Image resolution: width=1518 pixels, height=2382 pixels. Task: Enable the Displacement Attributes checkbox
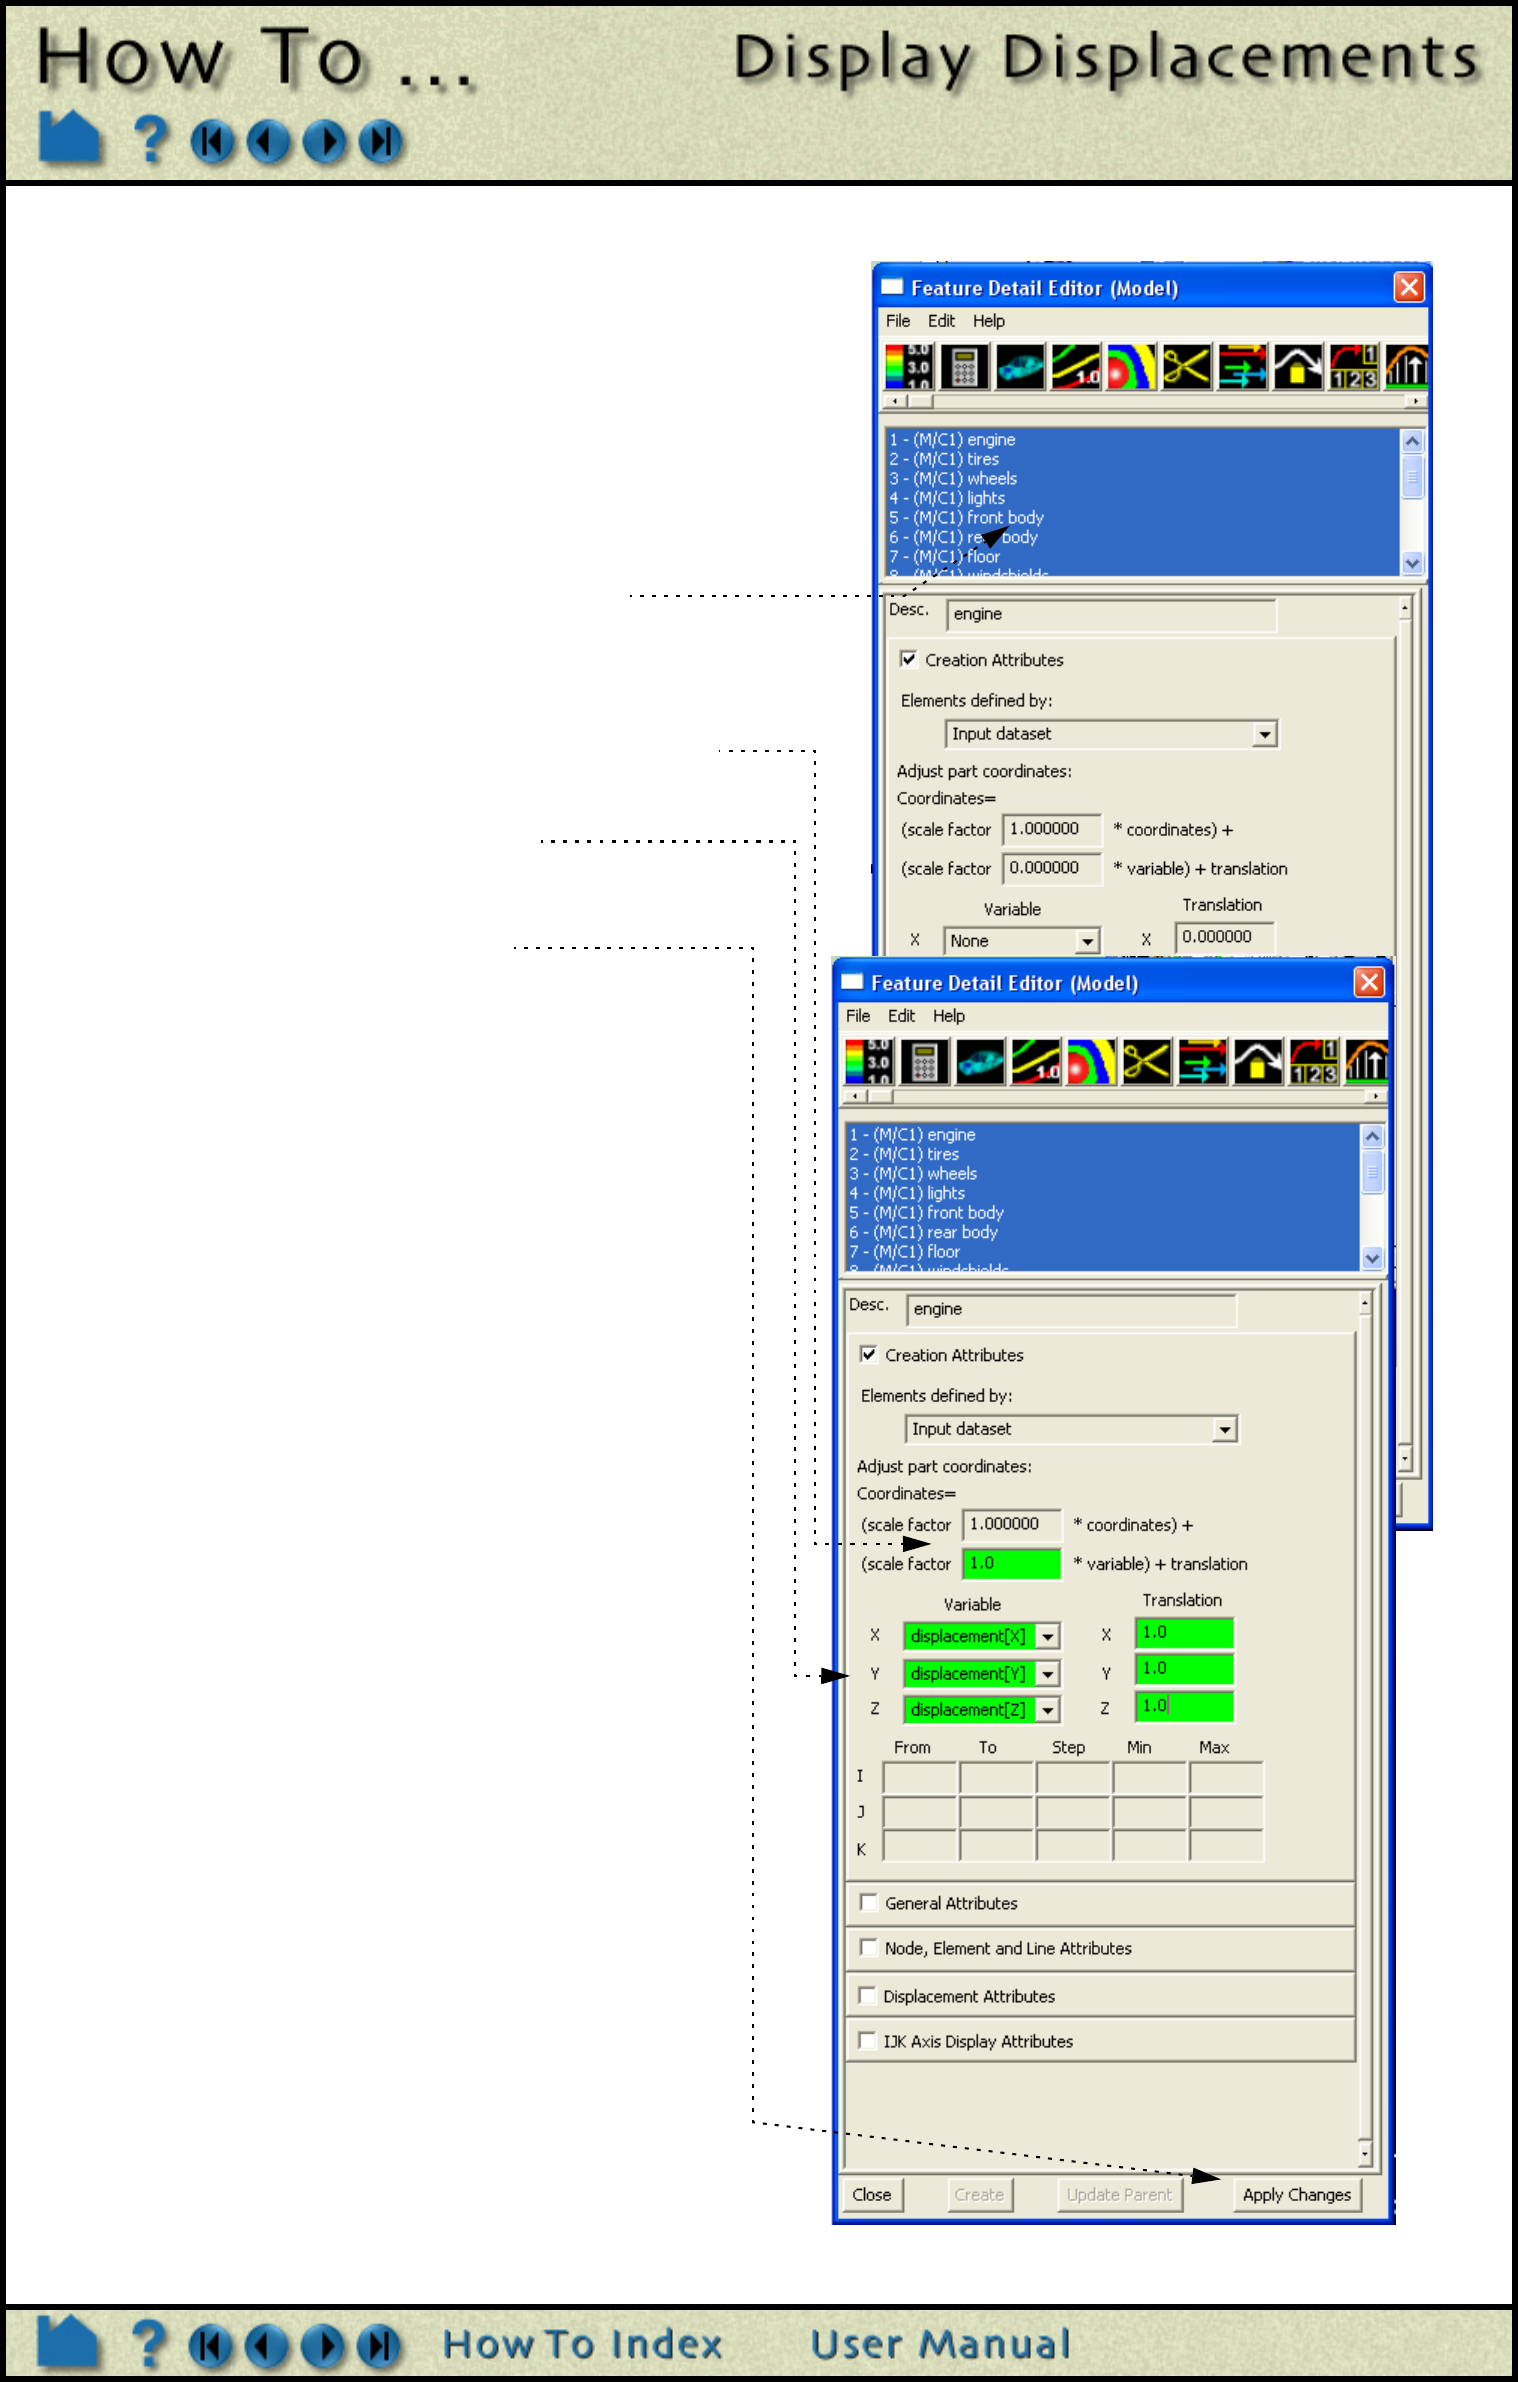[867, 1995]
